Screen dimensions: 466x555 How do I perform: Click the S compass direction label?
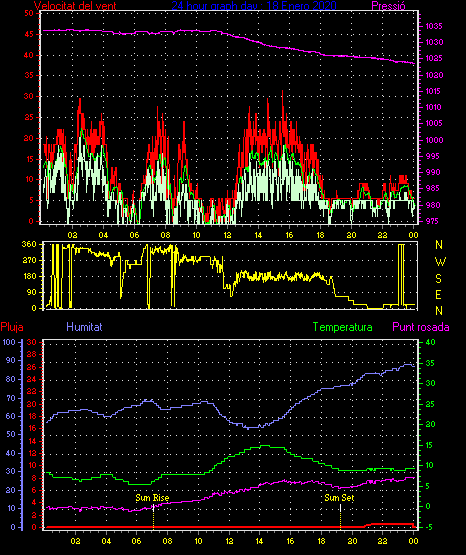point(438,279)
